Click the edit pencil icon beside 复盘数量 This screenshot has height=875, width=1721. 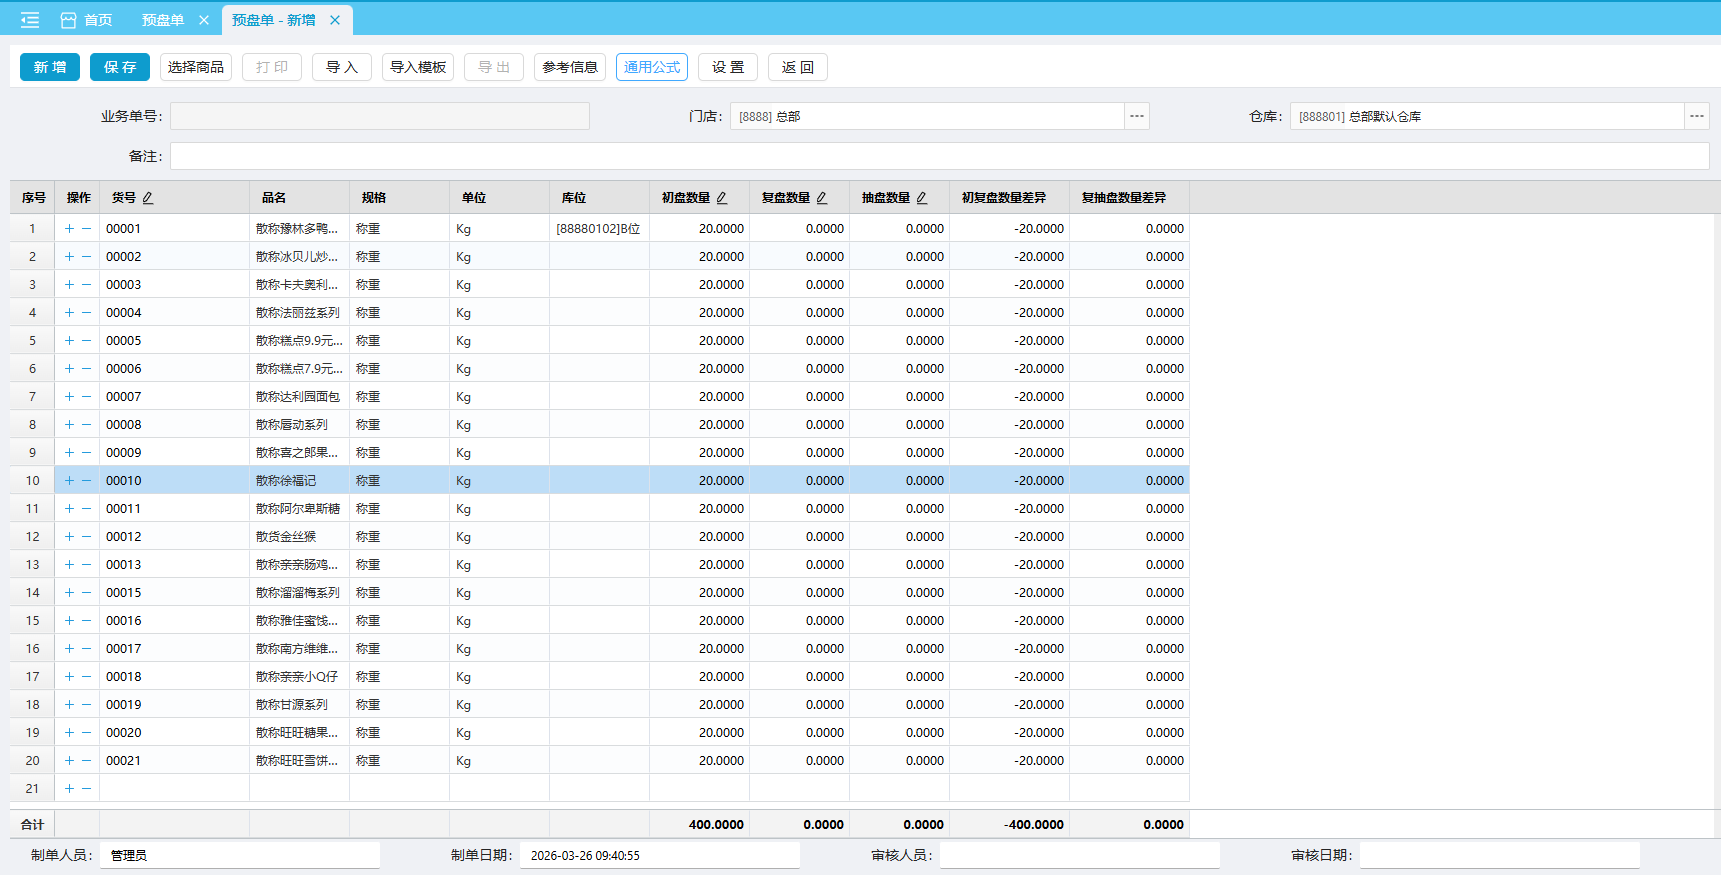(822, 198)
